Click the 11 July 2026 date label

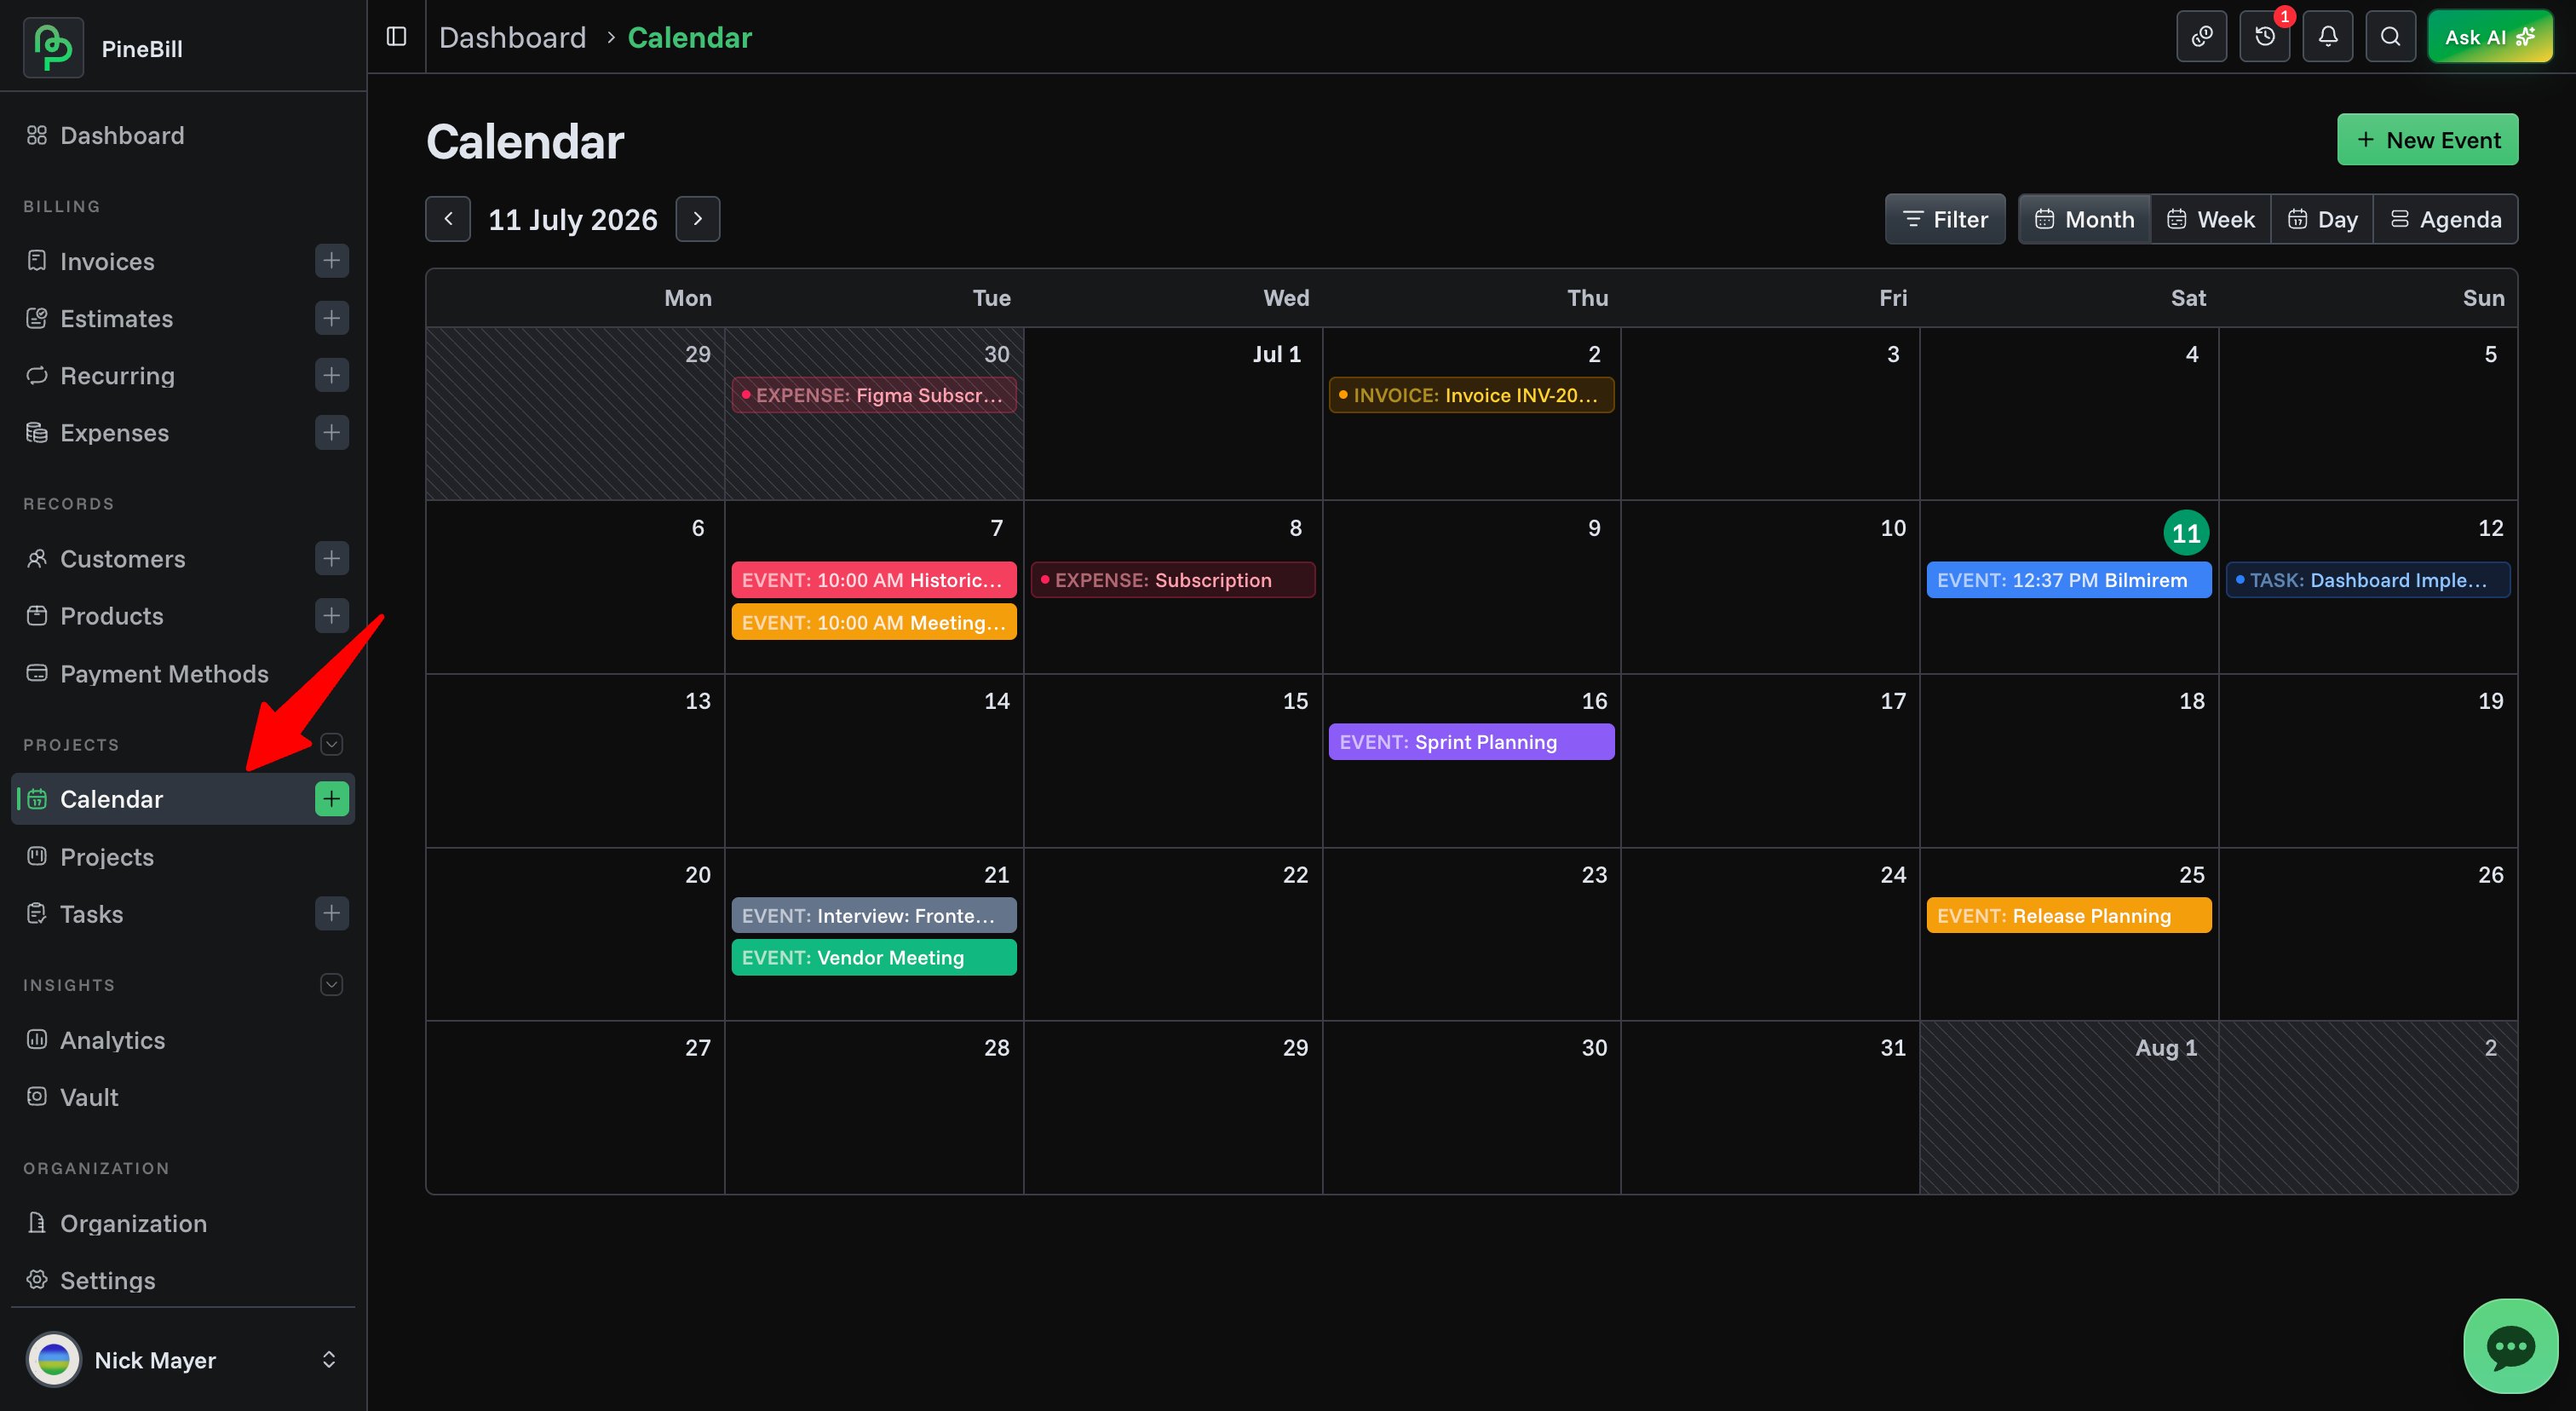point(572,219)
